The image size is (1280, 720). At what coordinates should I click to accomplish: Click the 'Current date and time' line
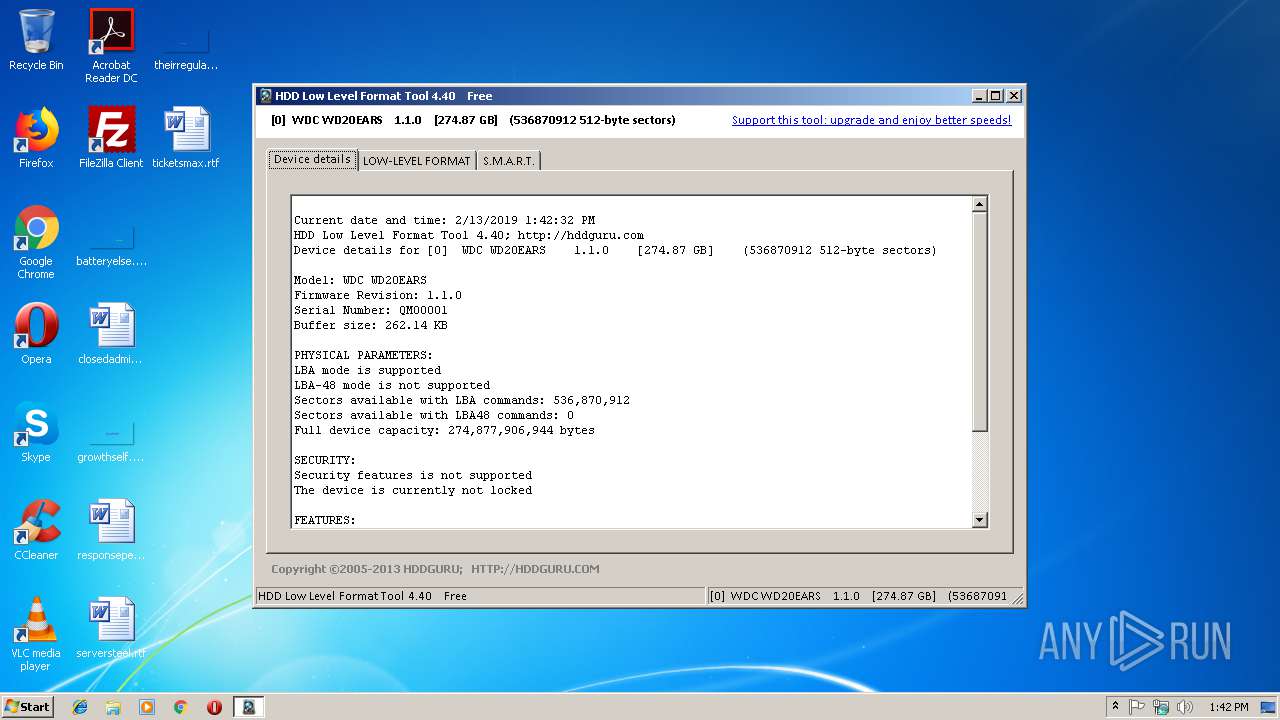coord(444,220)
